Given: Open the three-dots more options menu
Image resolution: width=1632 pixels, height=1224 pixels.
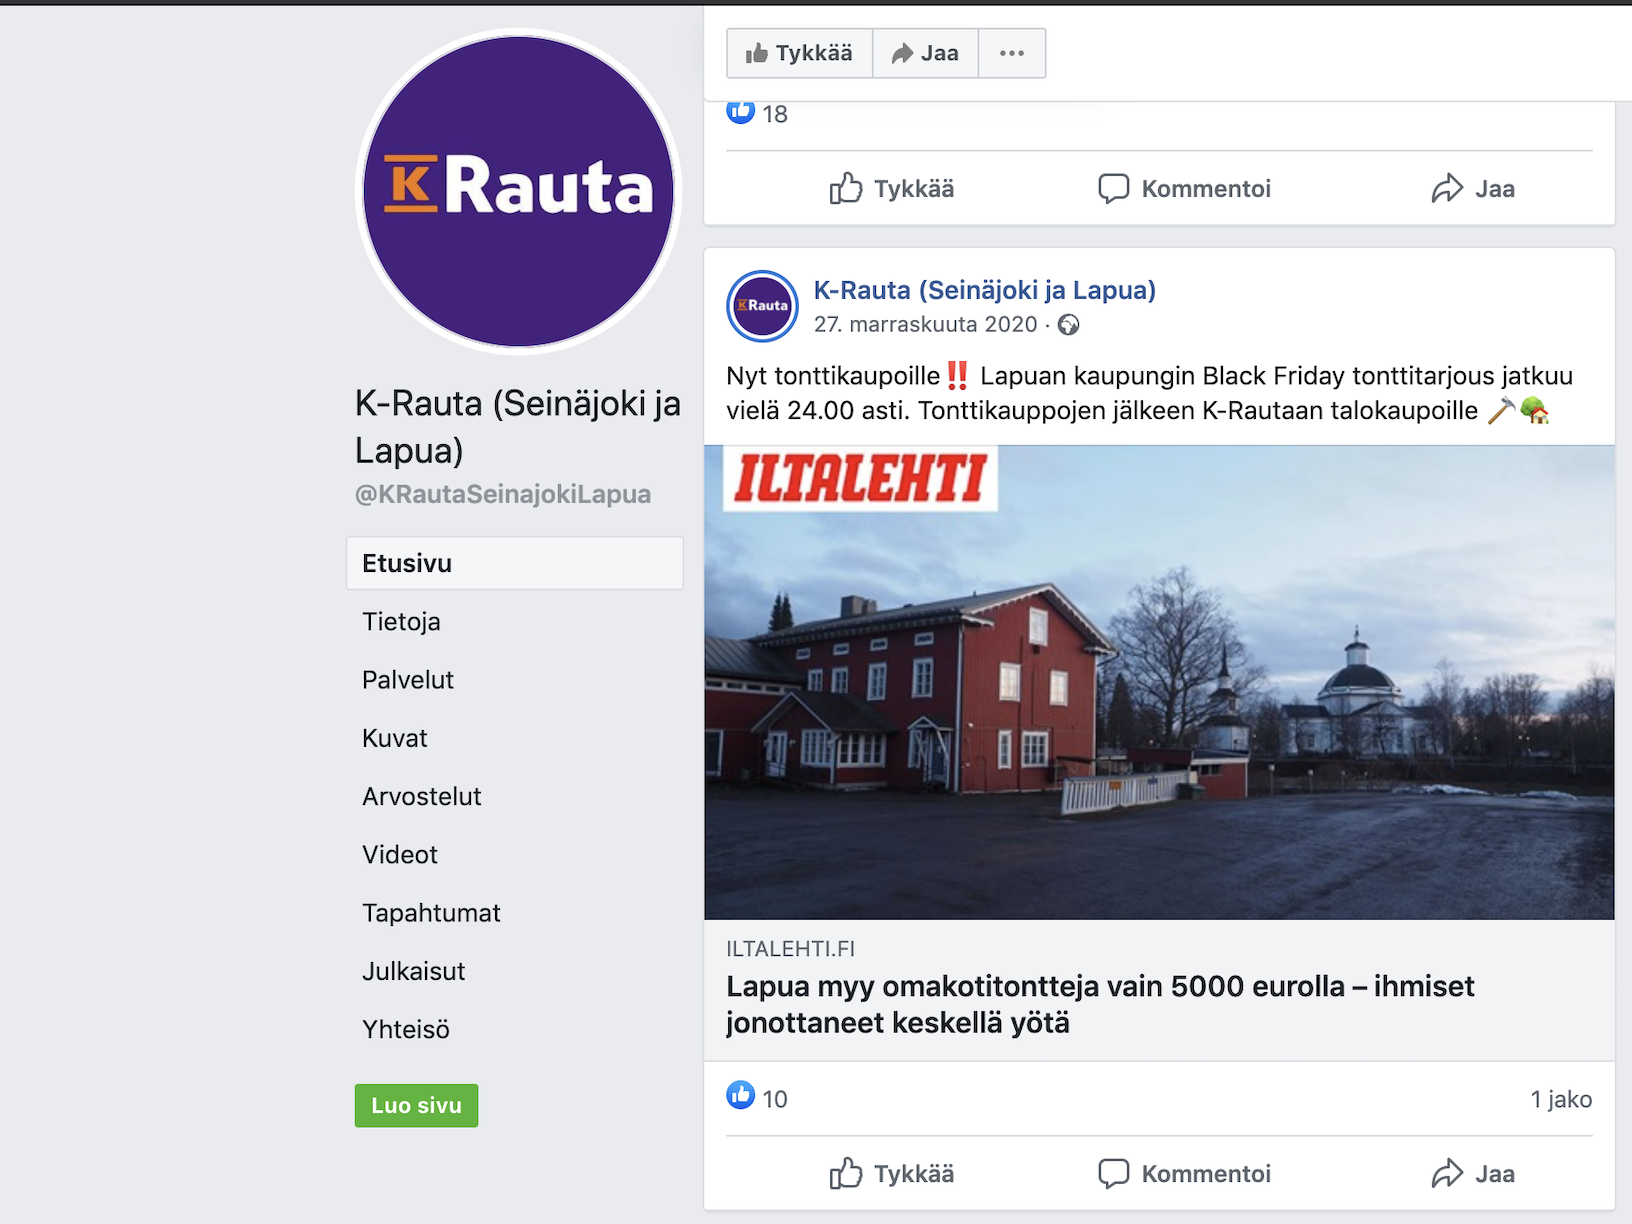Looking at the screenshot, I should 1012,53.
